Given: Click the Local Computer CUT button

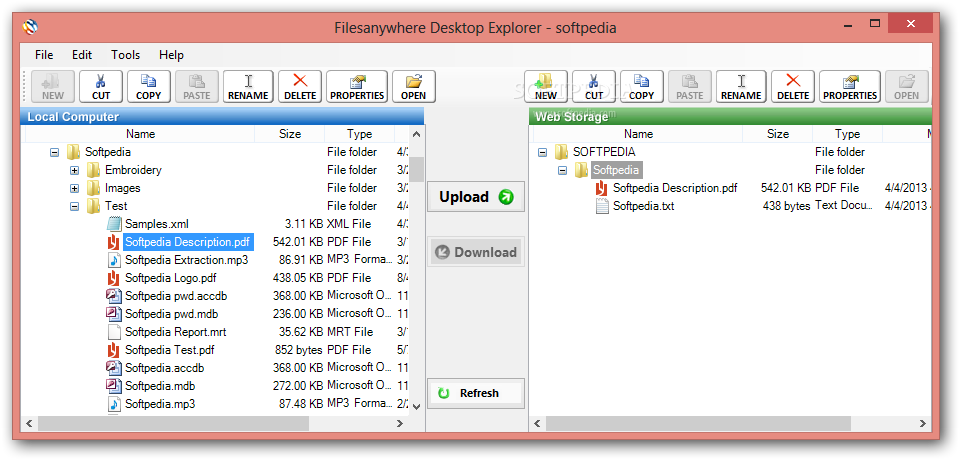Looking at the screenshot, I should tap(101, 86).
